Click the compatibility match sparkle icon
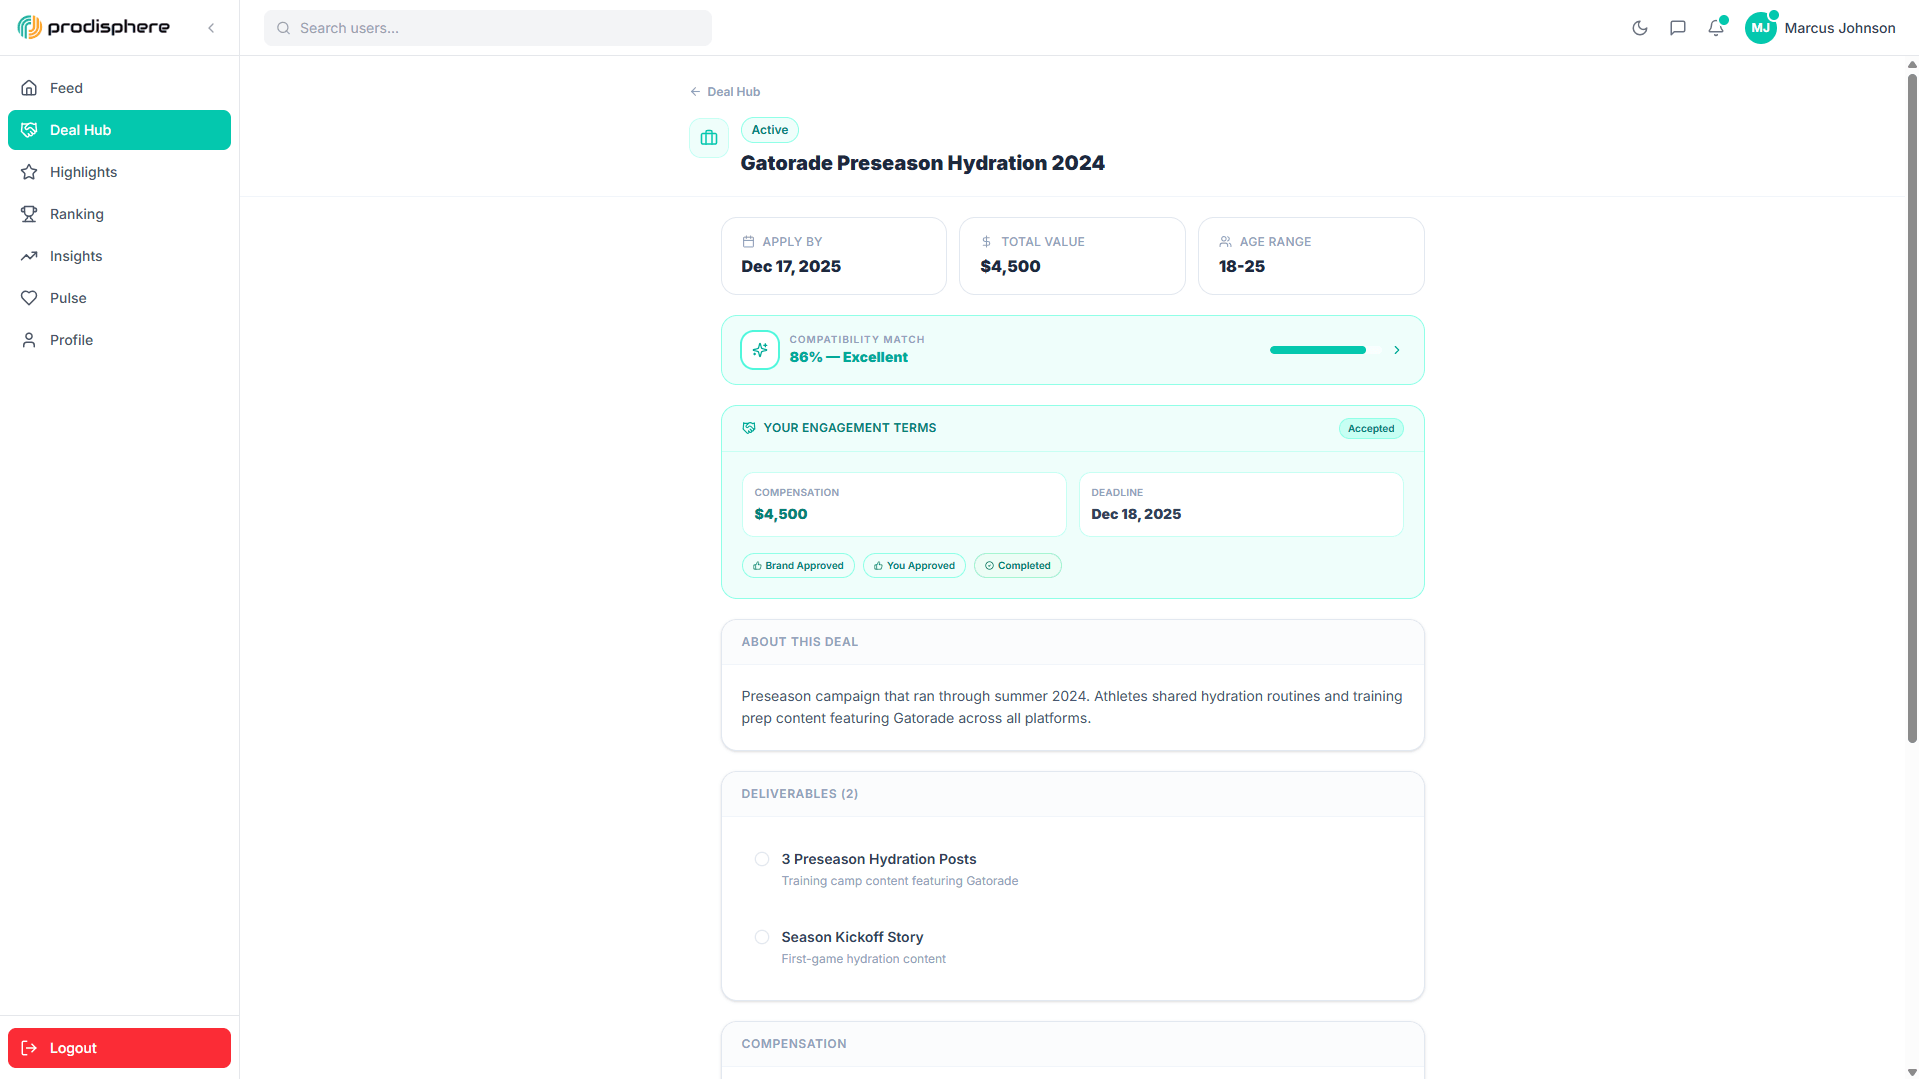 point(760,350)
